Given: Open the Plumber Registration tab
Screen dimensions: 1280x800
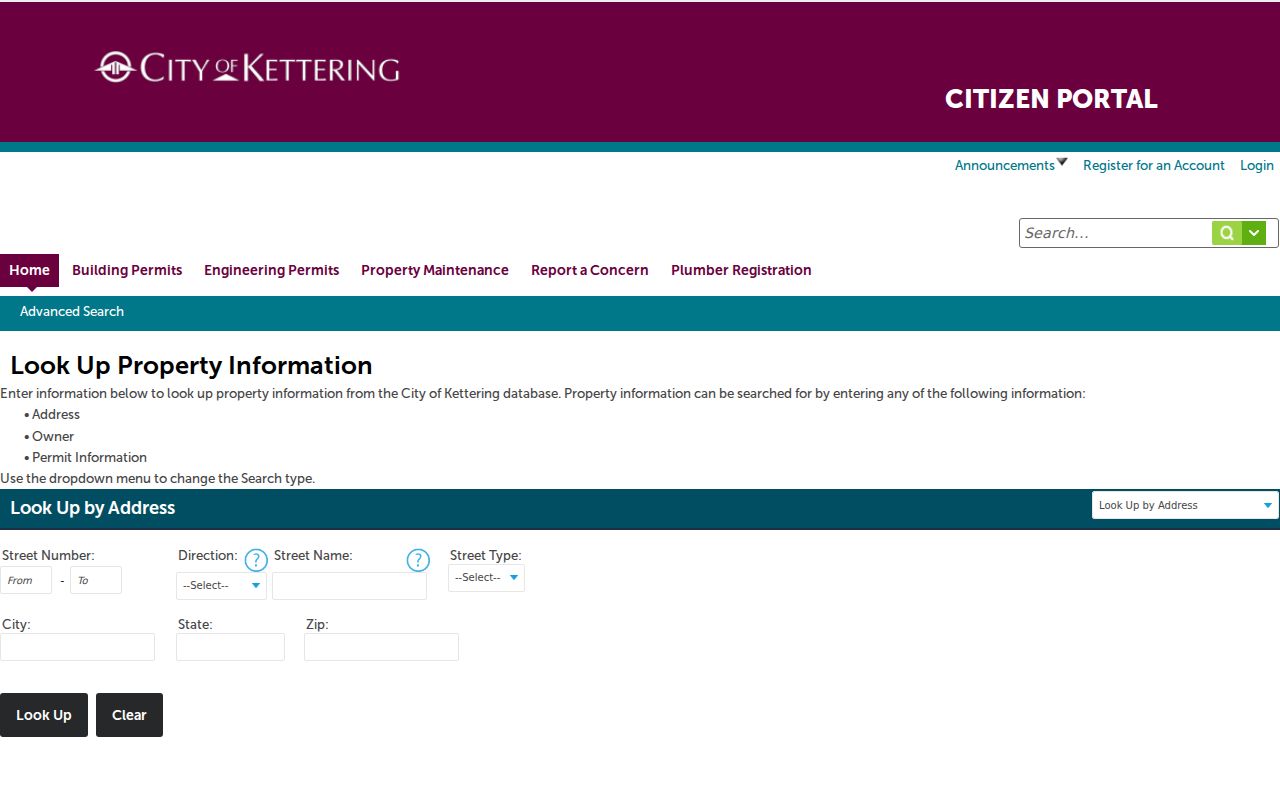Looking at the screenshot, I should click(741, 270).
